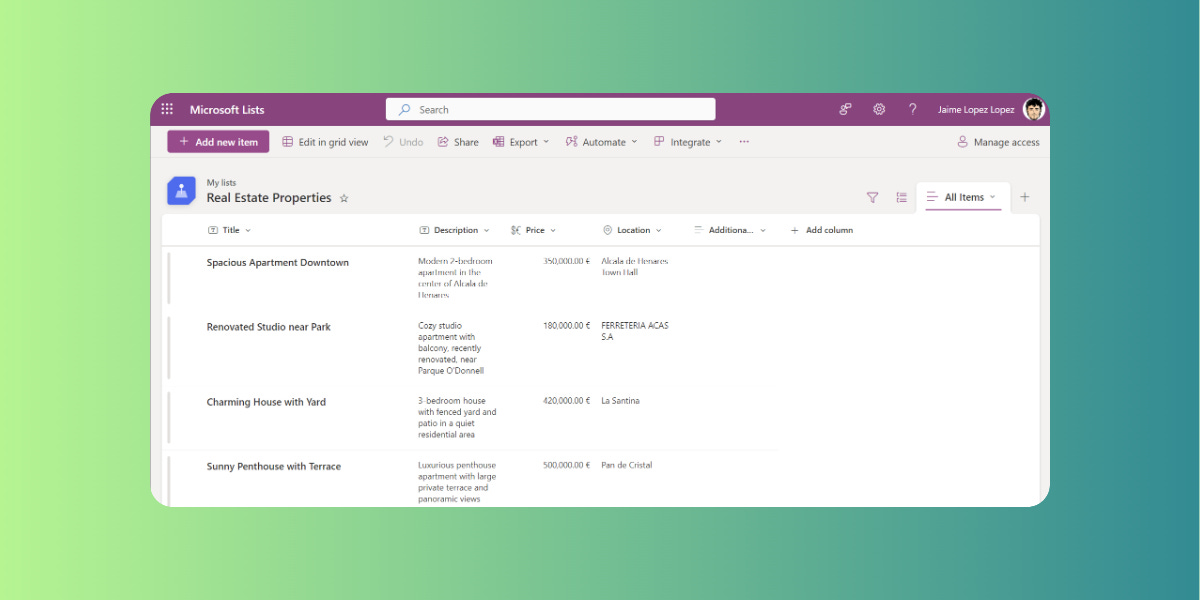Undo the last action
This screenshot has height=600, width=1200.
pyautogui.click(x=403, y=141)
